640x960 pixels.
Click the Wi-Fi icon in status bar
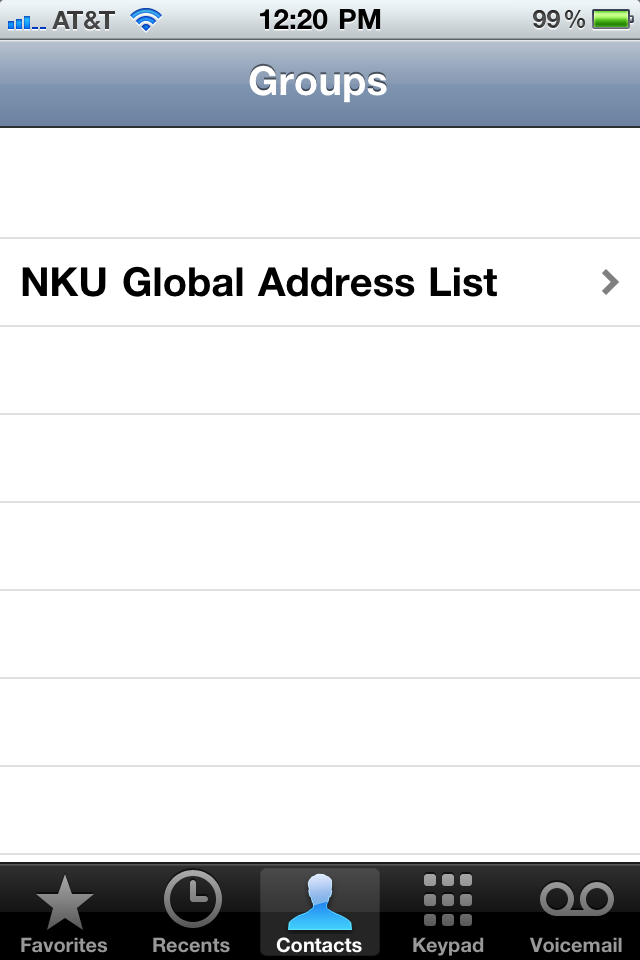[146, 20]
